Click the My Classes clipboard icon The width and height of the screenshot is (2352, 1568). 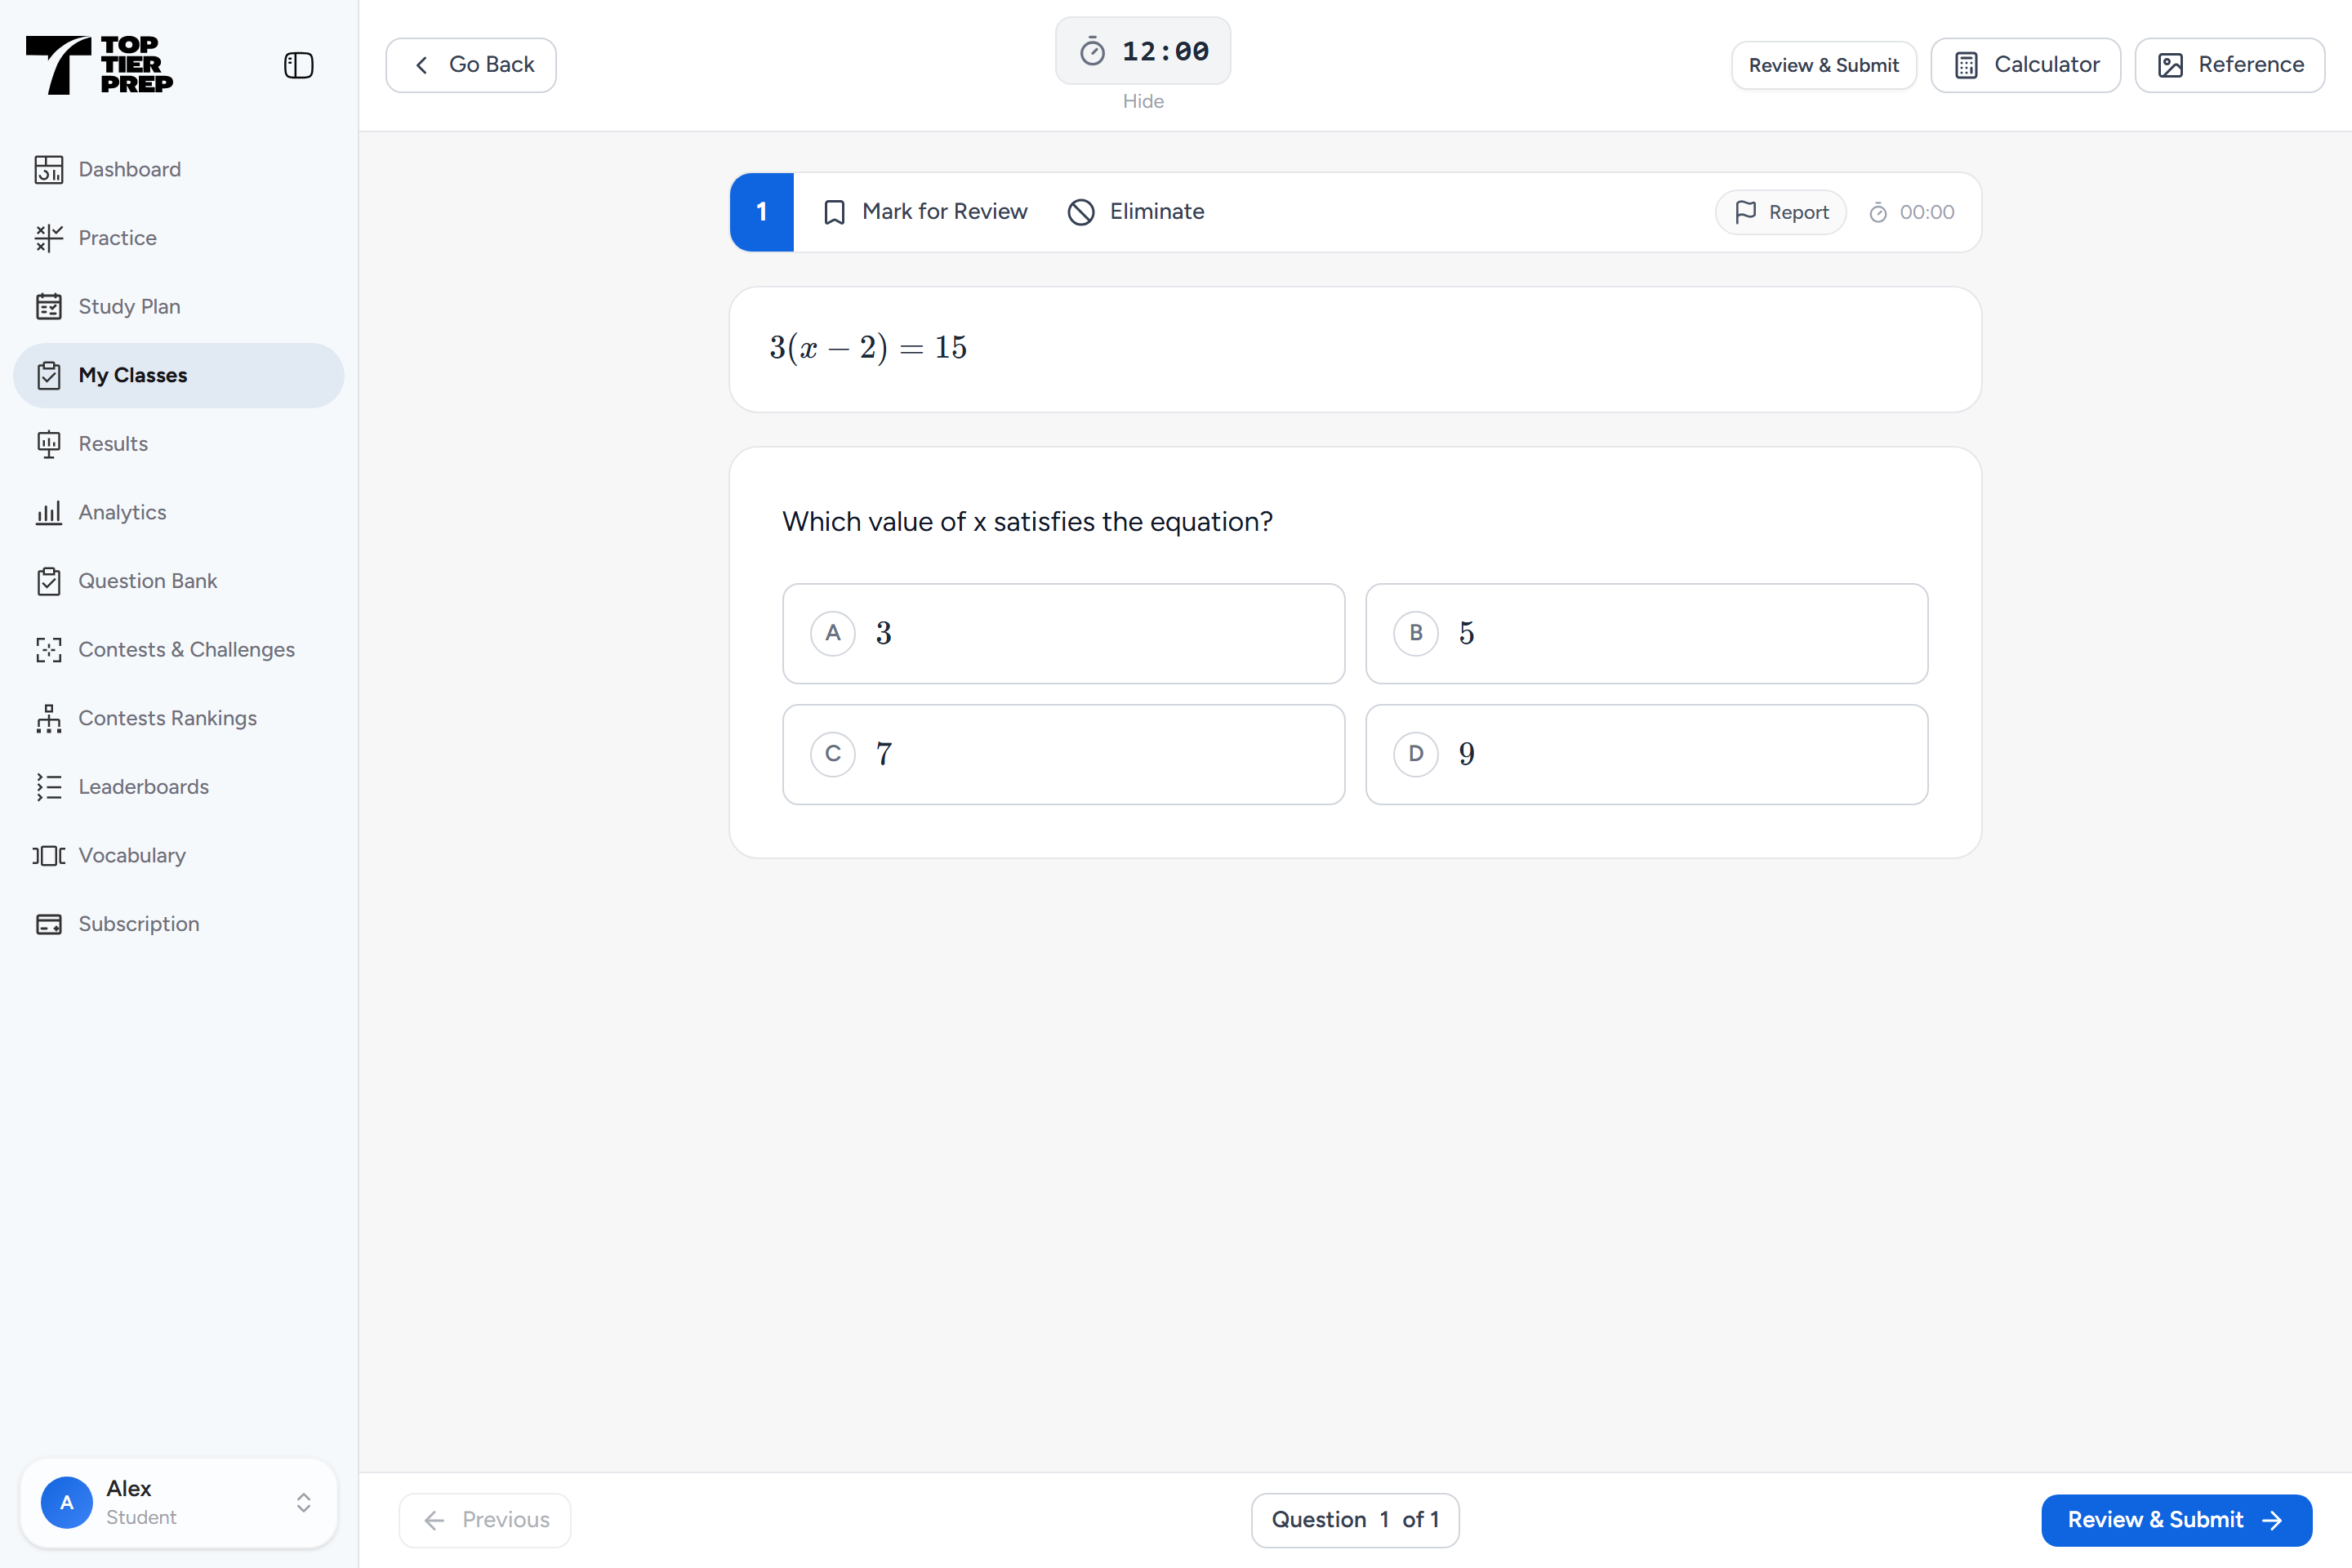[49, 375]
